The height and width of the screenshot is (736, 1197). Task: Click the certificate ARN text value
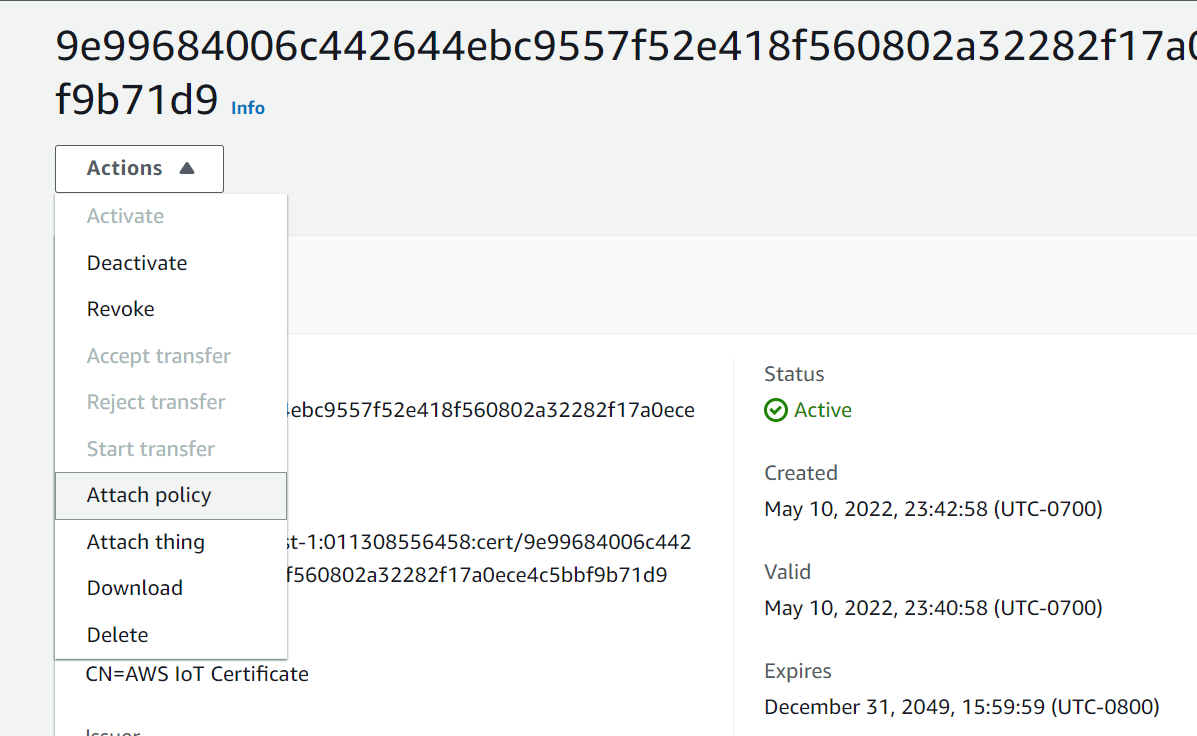coord(489,558)
